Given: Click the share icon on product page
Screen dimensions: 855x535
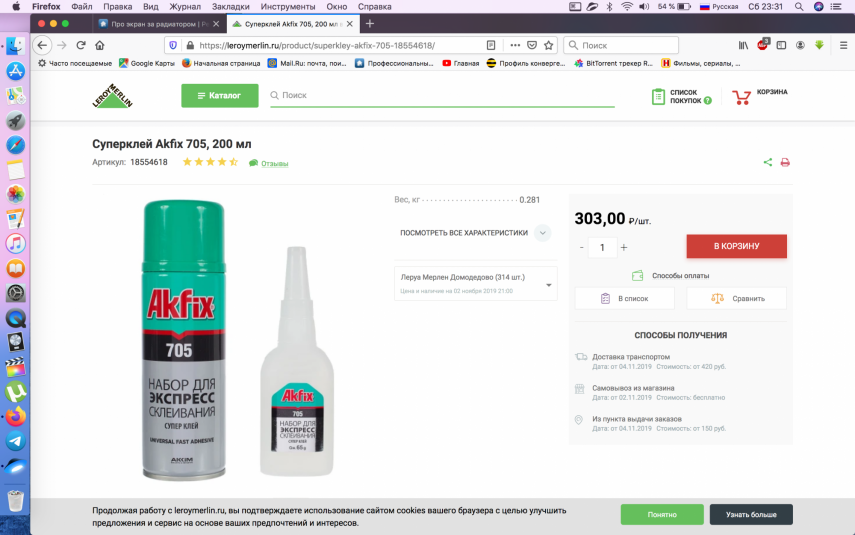Looking at the screenshot, I should [x=768, y=162].
